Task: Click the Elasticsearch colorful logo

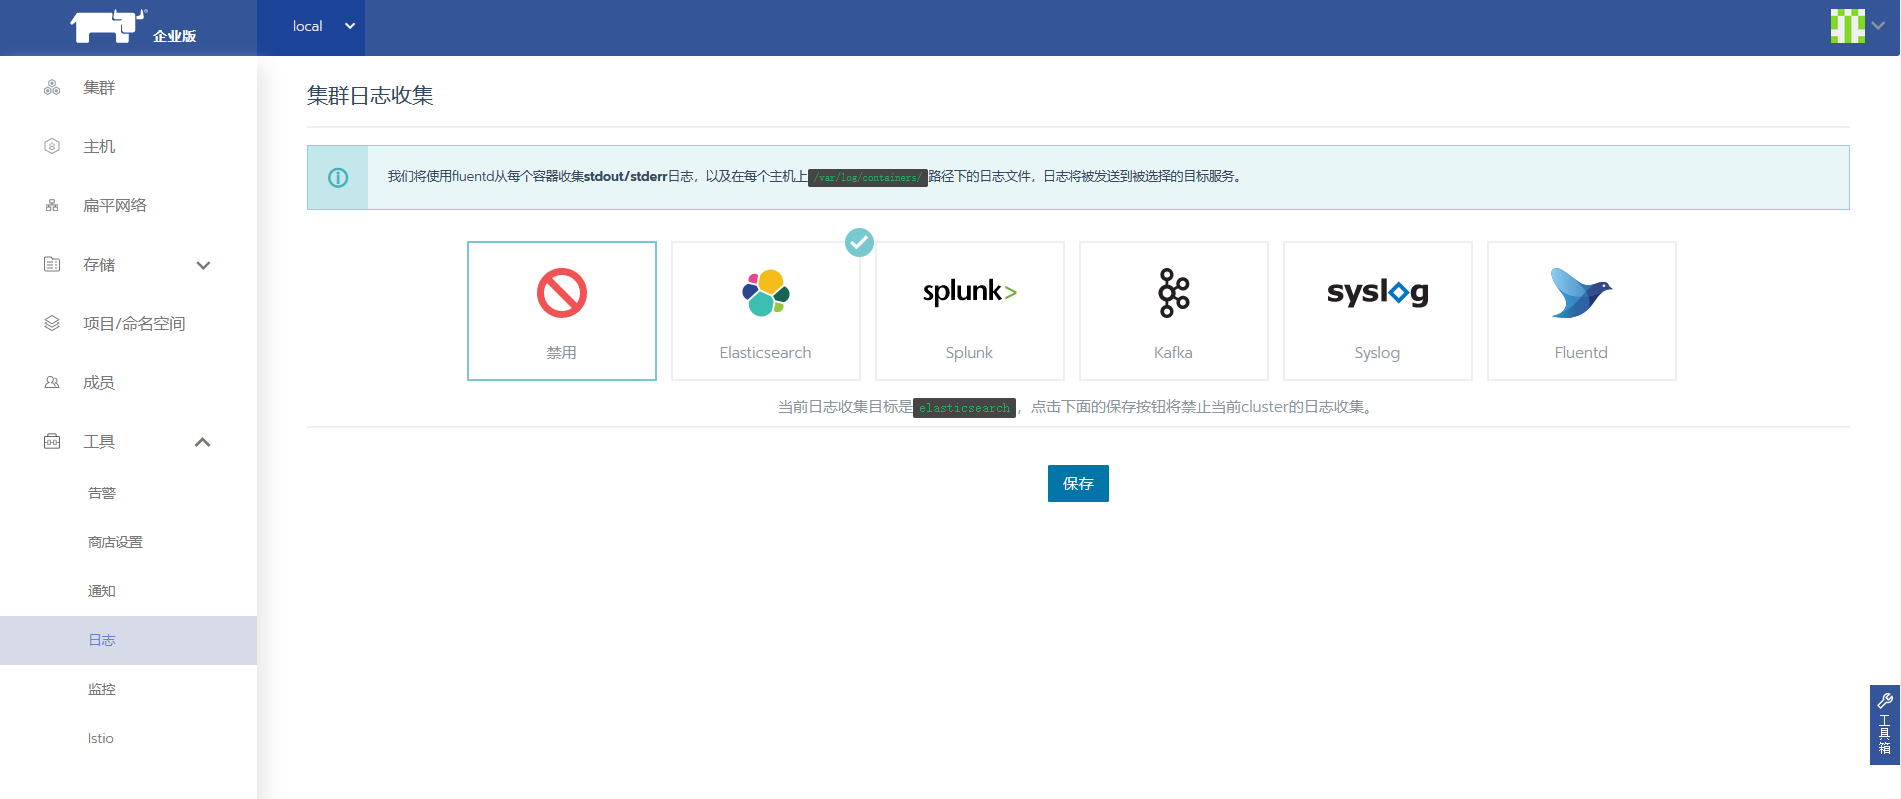Action: [x=766, y=293]
